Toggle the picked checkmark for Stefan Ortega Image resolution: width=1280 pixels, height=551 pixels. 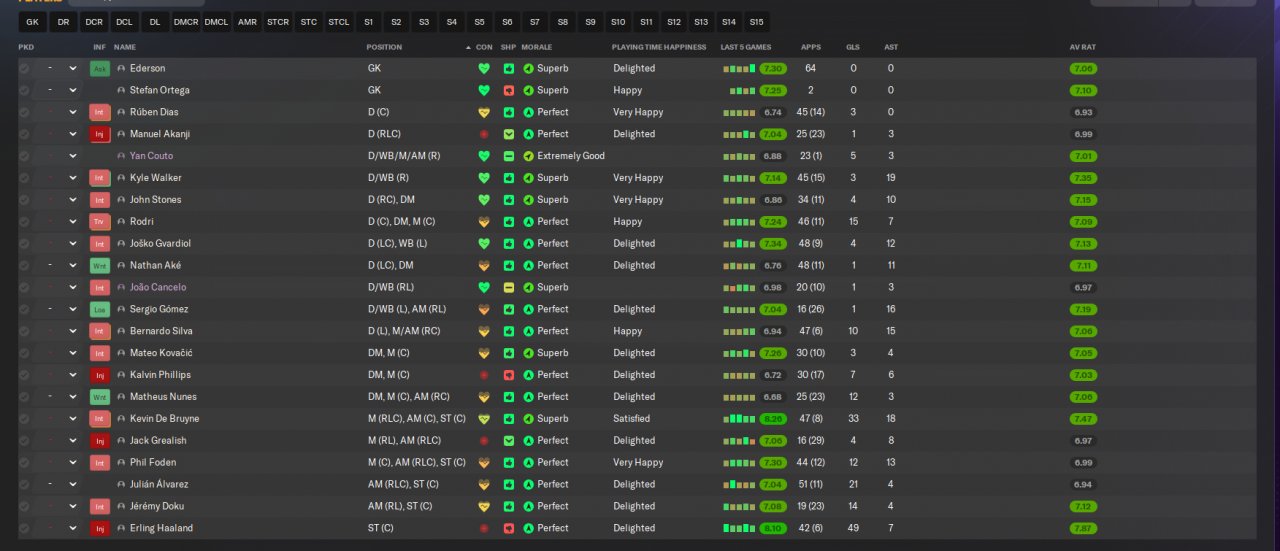point(25,91)
